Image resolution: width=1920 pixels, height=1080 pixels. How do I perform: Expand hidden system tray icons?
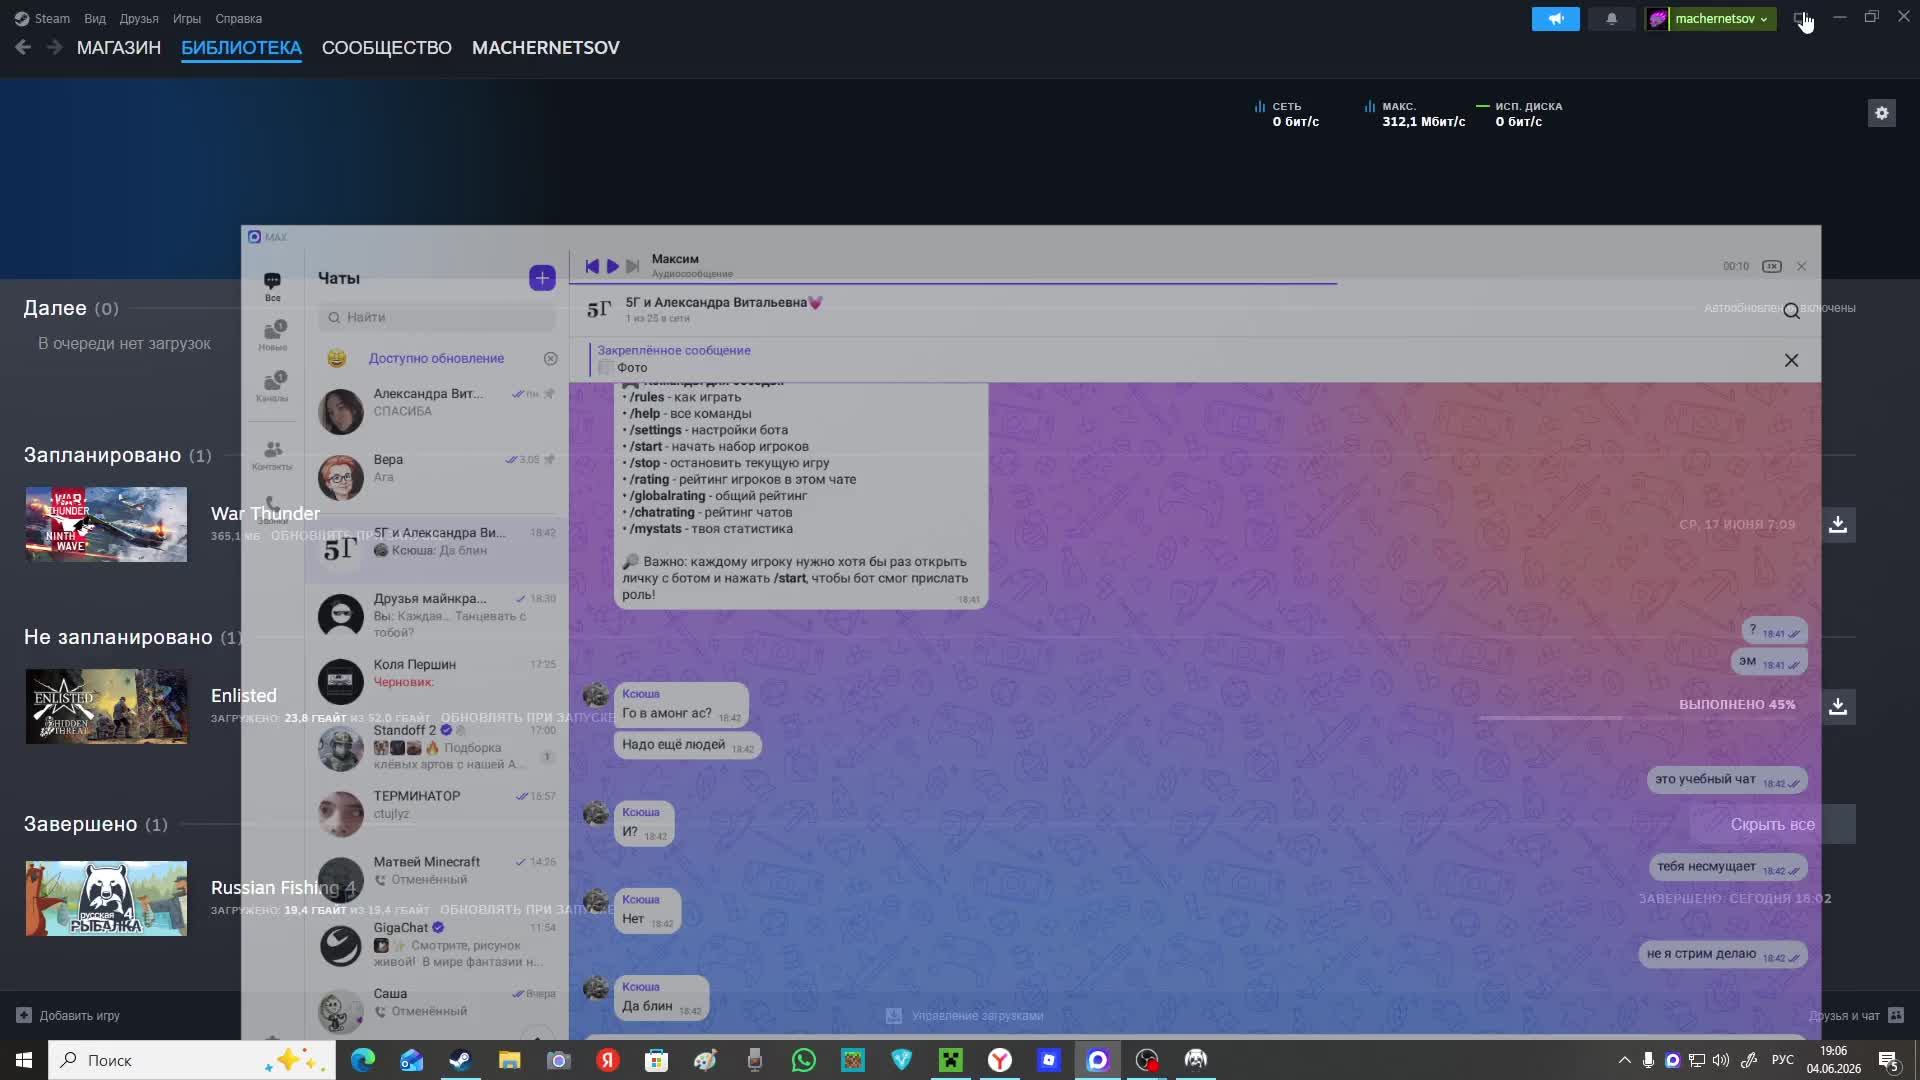(1624, 1060)
